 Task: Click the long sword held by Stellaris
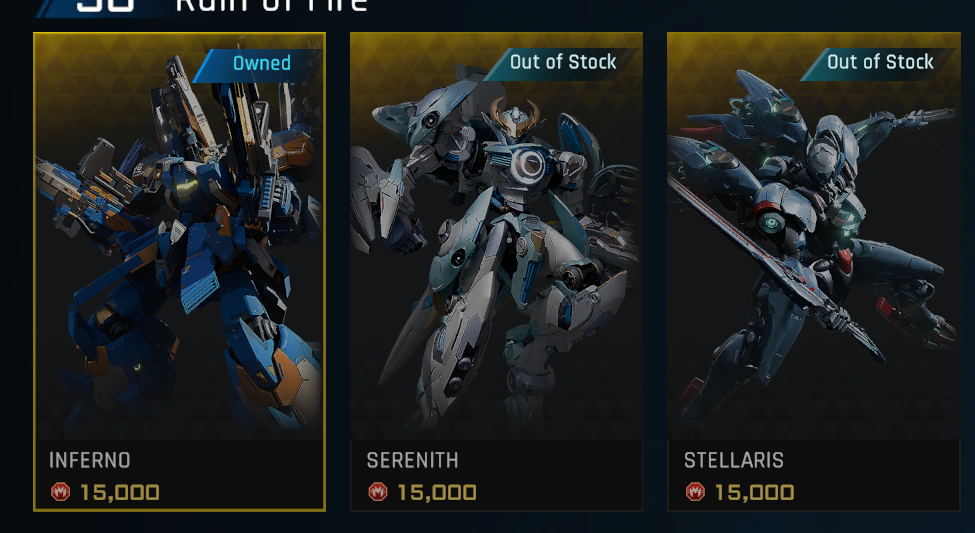coord(775,269)
